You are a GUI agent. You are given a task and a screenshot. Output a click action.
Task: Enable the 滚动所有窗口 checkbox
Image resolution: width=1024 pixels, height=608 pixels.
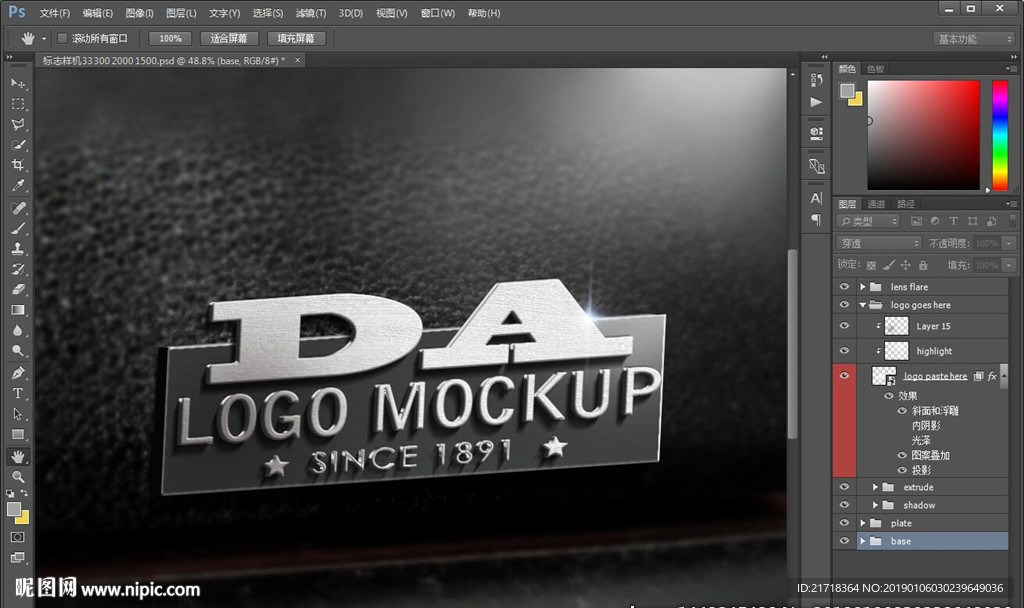62,38
